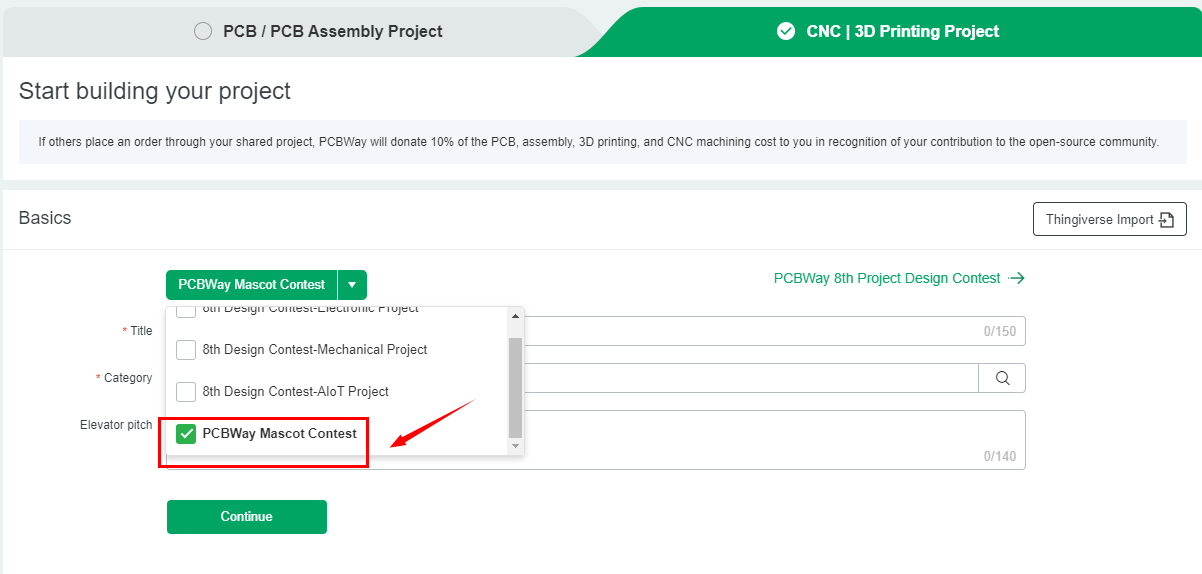The image size is (1202, 574).
Task: Click the PCBWay Mascot Contest dropdown button
Action: (252, 285)
